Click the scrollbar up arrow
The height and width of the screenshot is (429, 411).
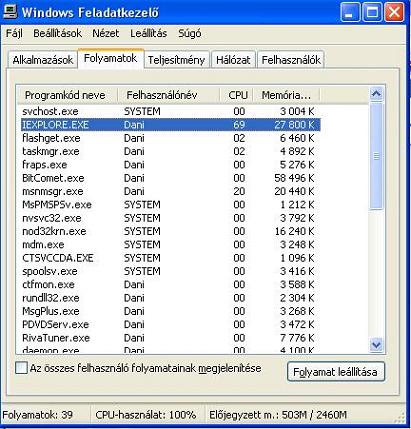(376, 94)
